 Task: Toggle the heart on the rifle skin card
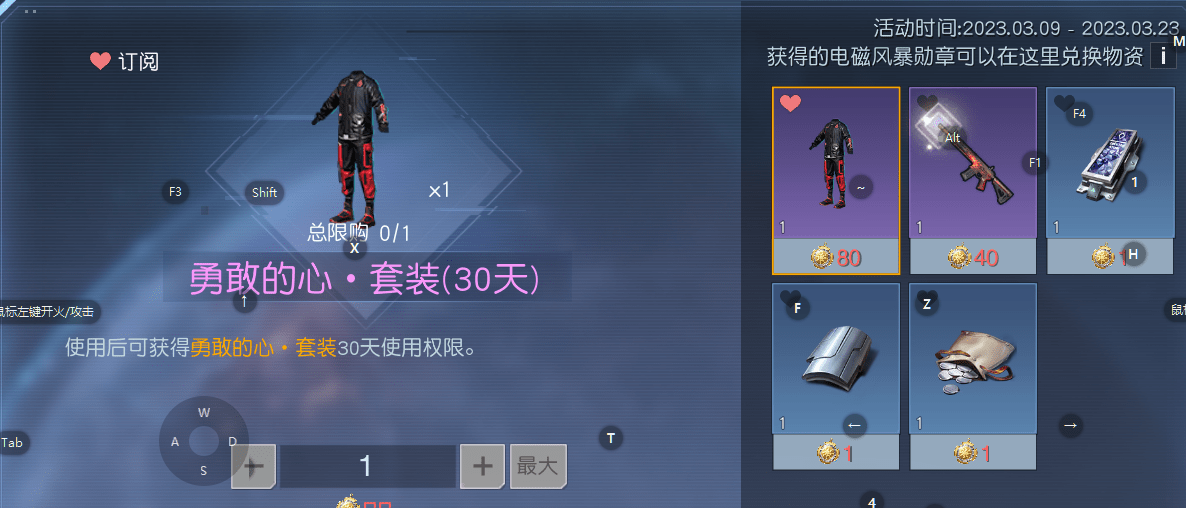927,104
